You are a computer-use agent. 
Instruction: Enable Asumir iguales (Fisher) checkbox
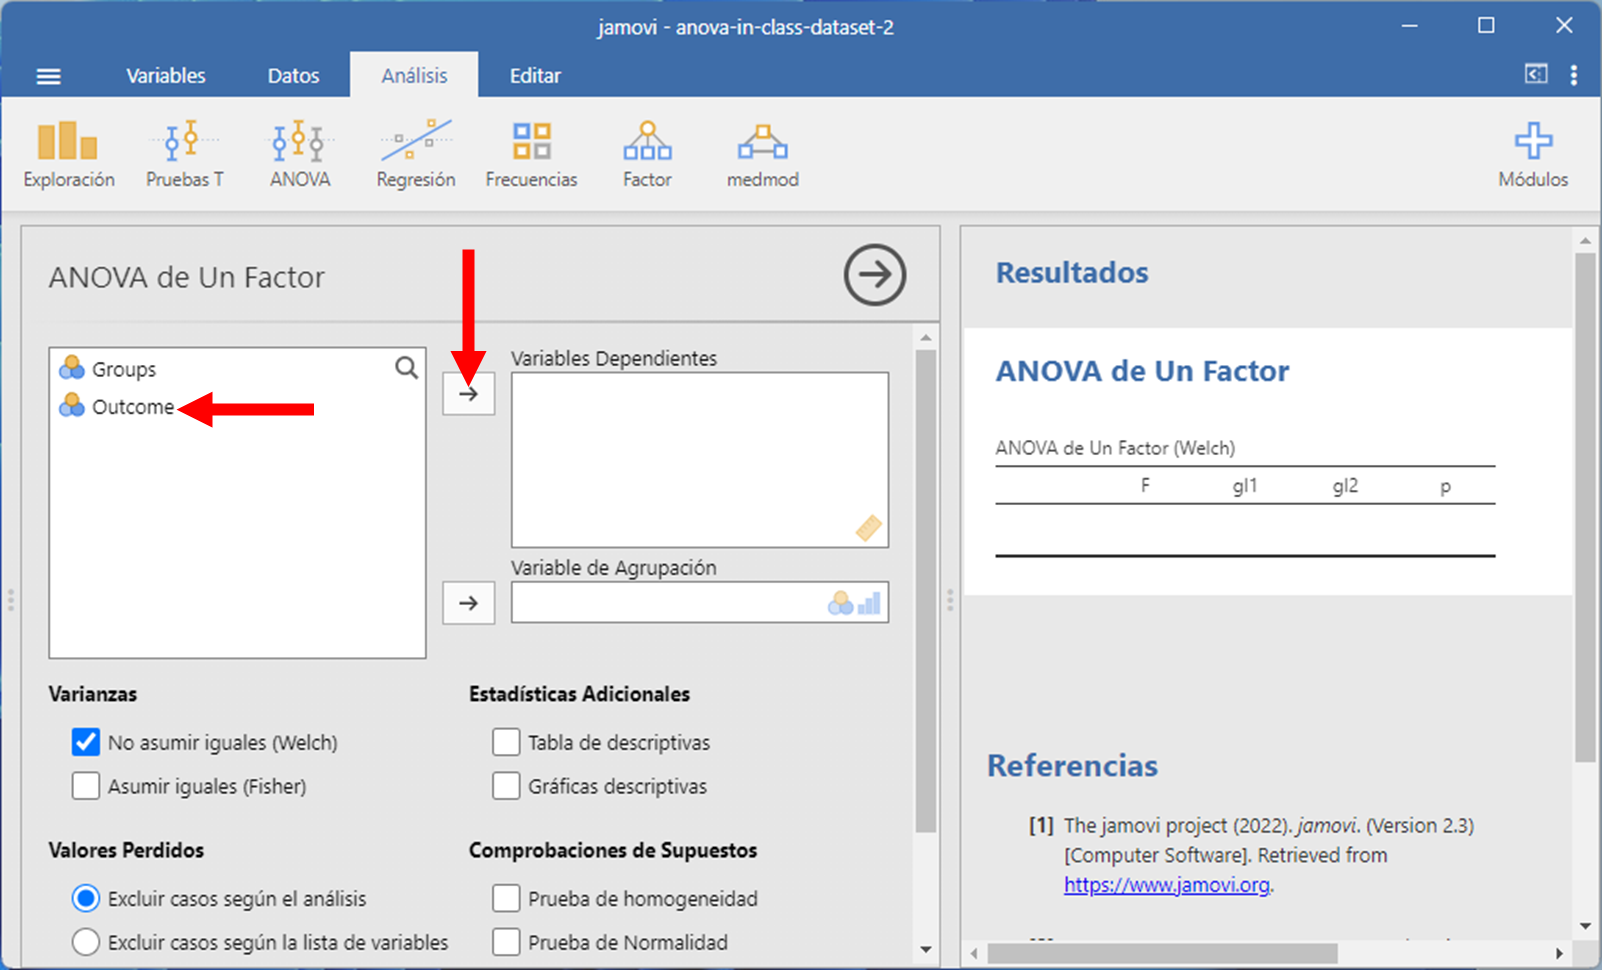coord(86,786)
